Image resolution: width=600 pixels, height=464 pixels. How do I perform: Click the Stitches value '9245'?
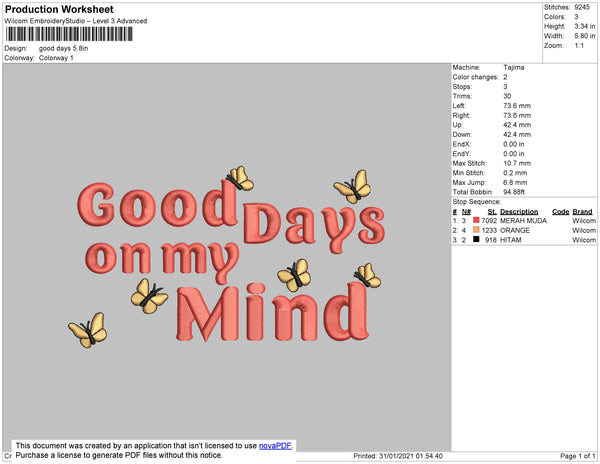point(582,7)
